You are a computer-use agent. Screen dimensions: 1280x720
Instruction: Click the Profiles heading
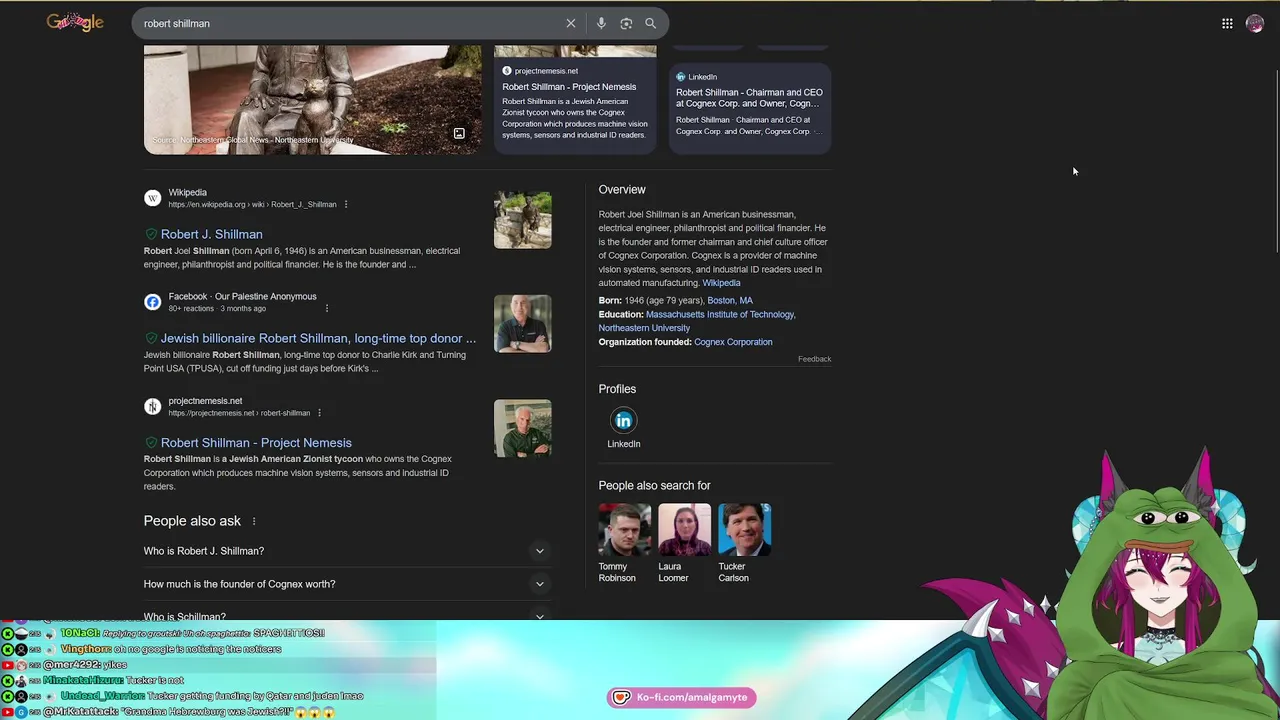click(617, 389)
